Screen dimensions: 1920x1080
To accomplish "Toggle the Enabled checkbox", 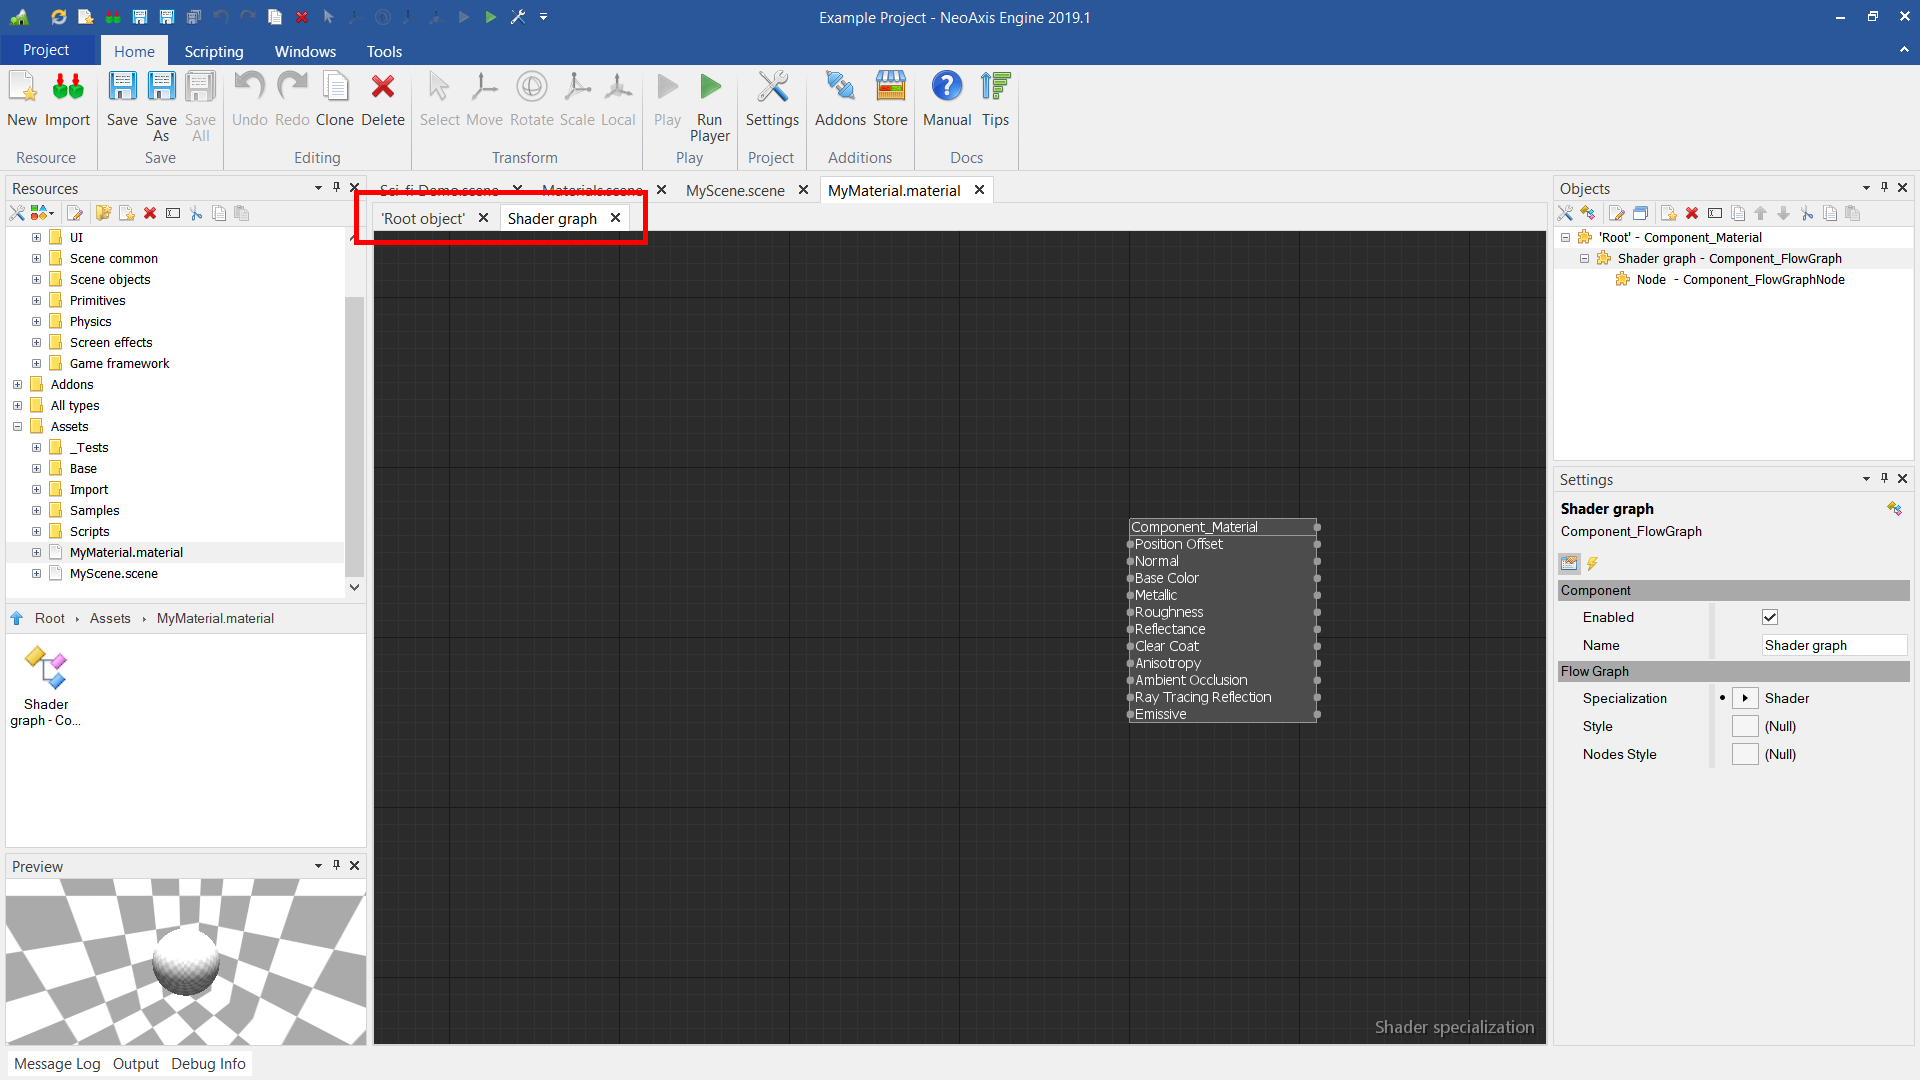I will click(x=1769, y=617).
